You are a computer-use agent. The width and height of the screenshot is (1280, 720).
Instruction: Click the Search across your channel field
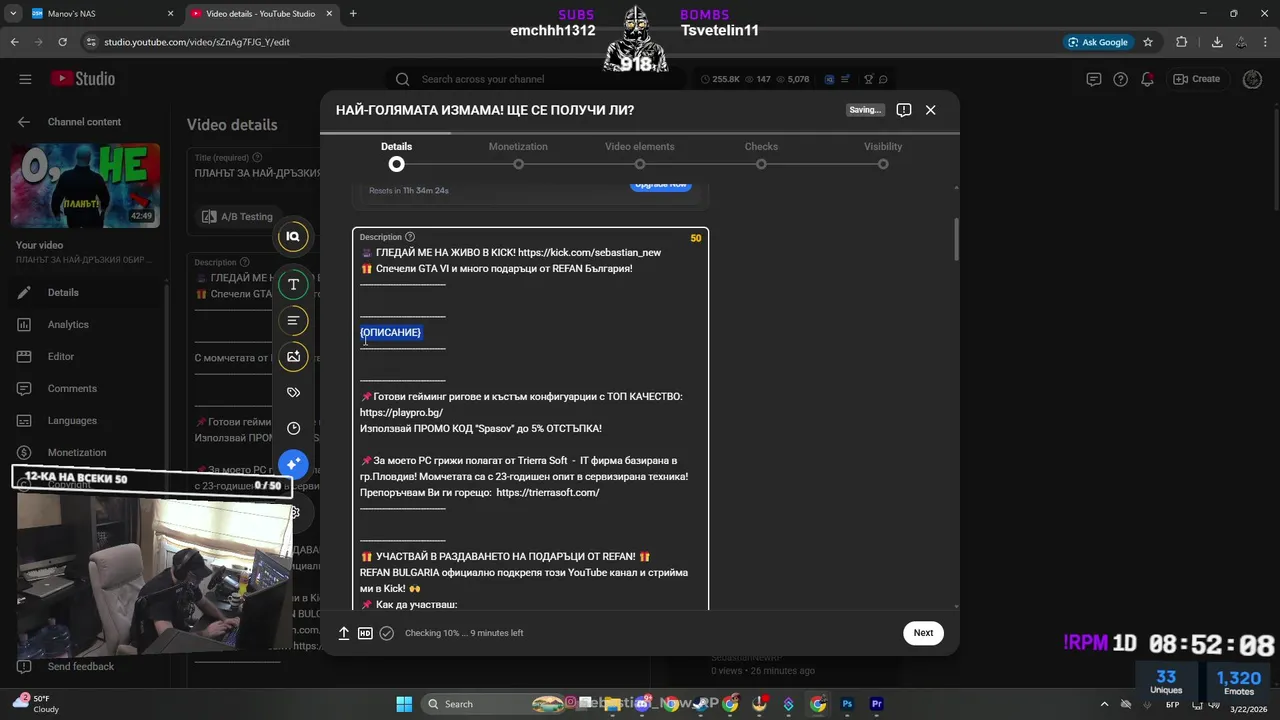[540, 79]
